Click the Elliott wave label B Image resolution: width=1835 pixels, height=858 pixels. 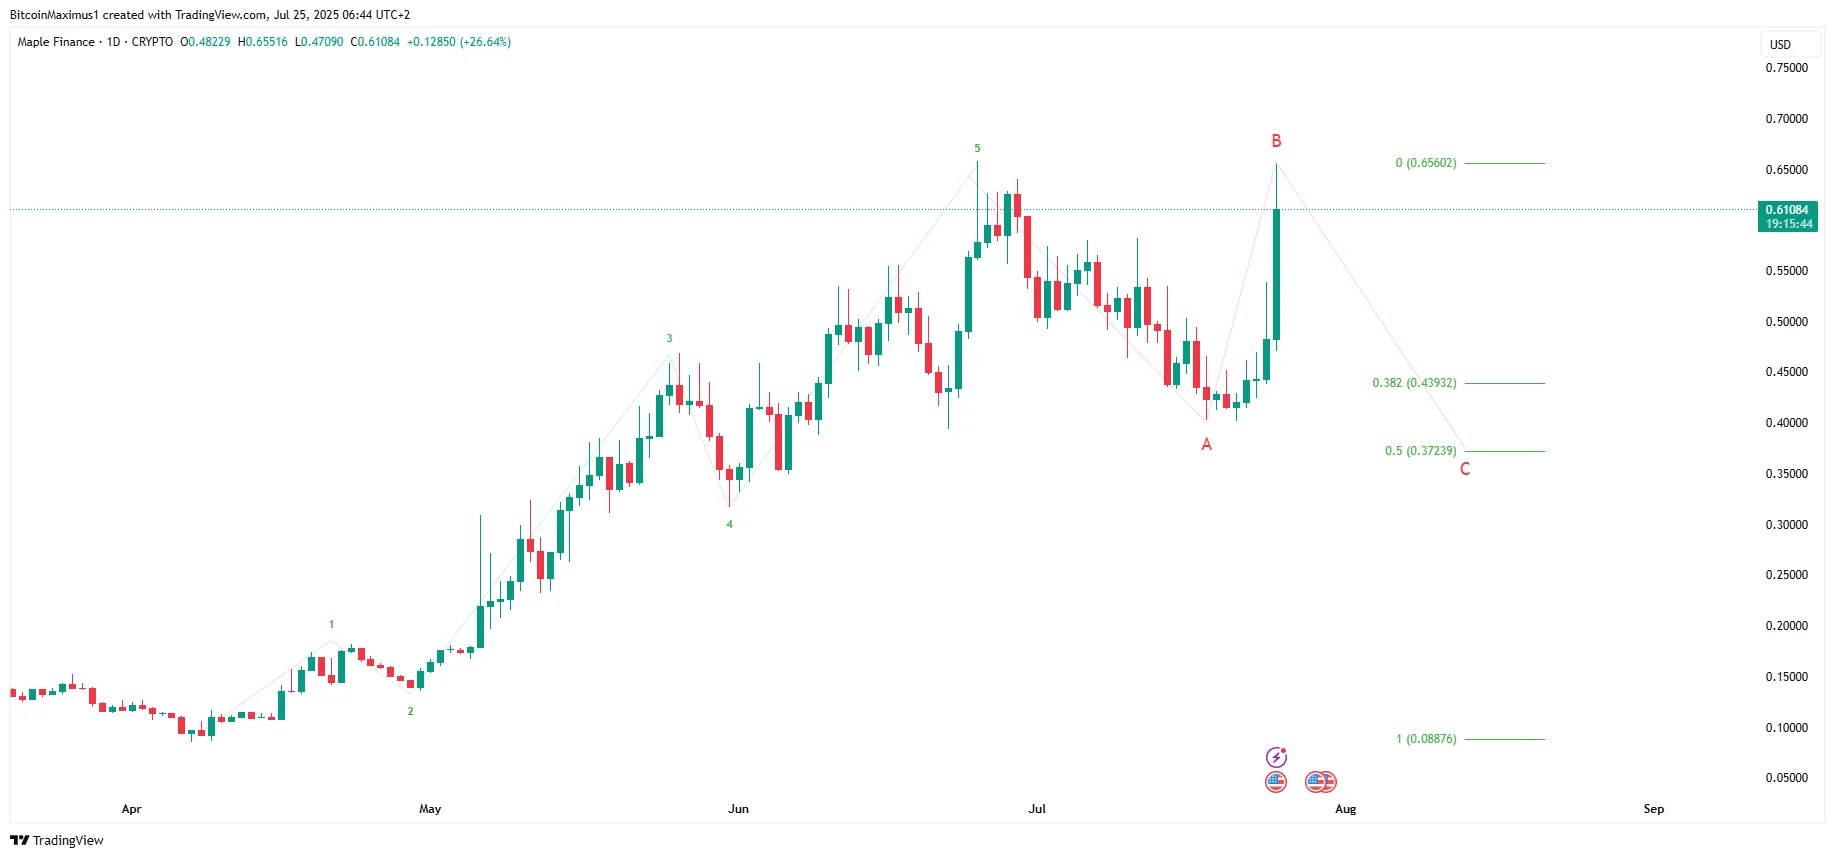(1275, 142)
